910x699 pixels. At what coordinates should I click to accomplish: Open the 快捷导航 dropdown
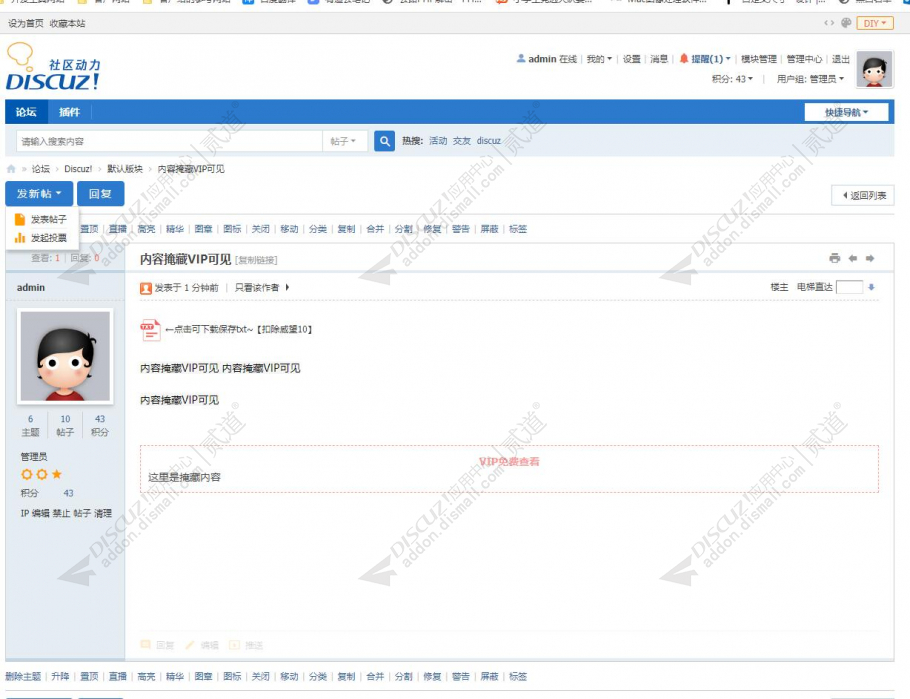846,113
